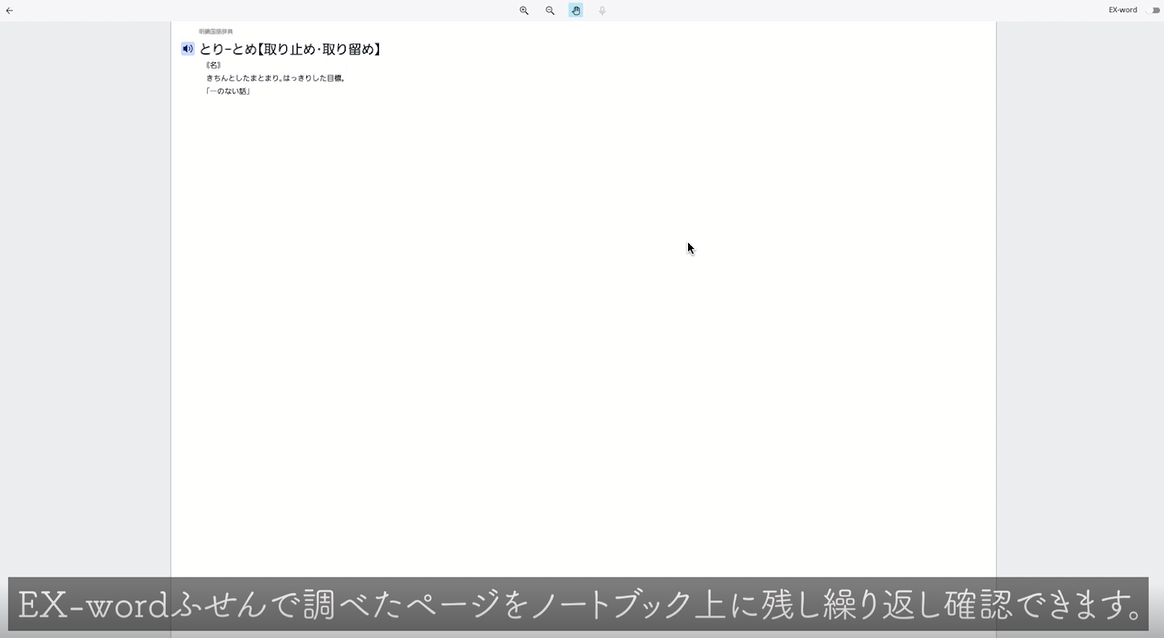Screen dimensions: 1164x638
Task: Click the grayed-out microphone icon
Action: 602,10
